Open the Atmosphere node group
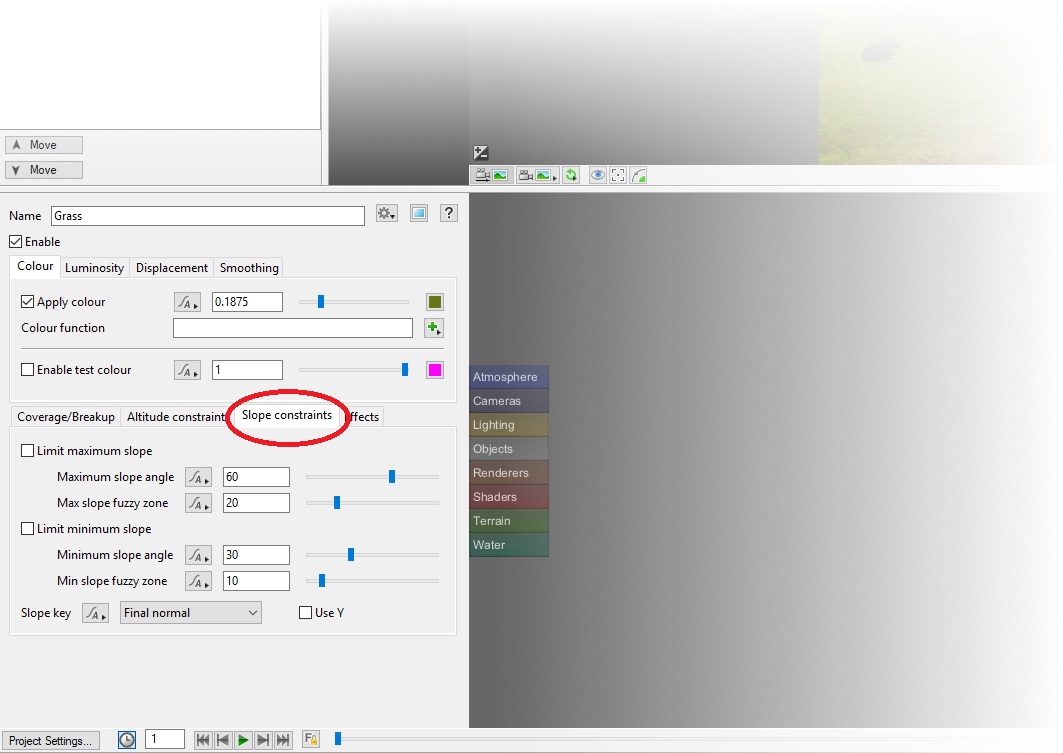Image resolution: width=1063 pixels, height=753 pixels. 508,377
